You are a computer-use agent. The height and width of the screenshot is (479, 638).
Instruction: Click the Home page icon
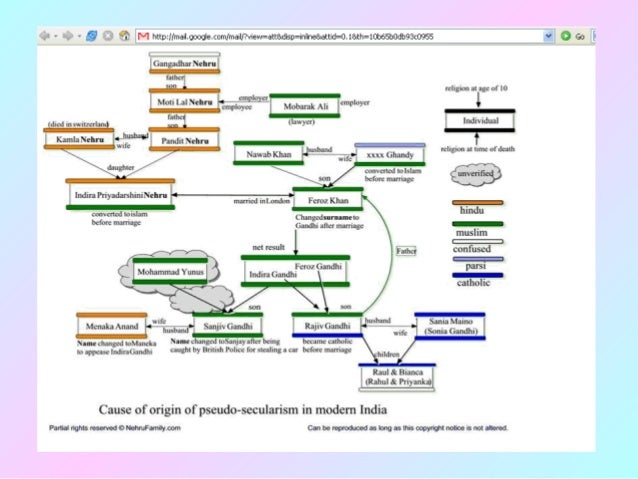point(124,36)
